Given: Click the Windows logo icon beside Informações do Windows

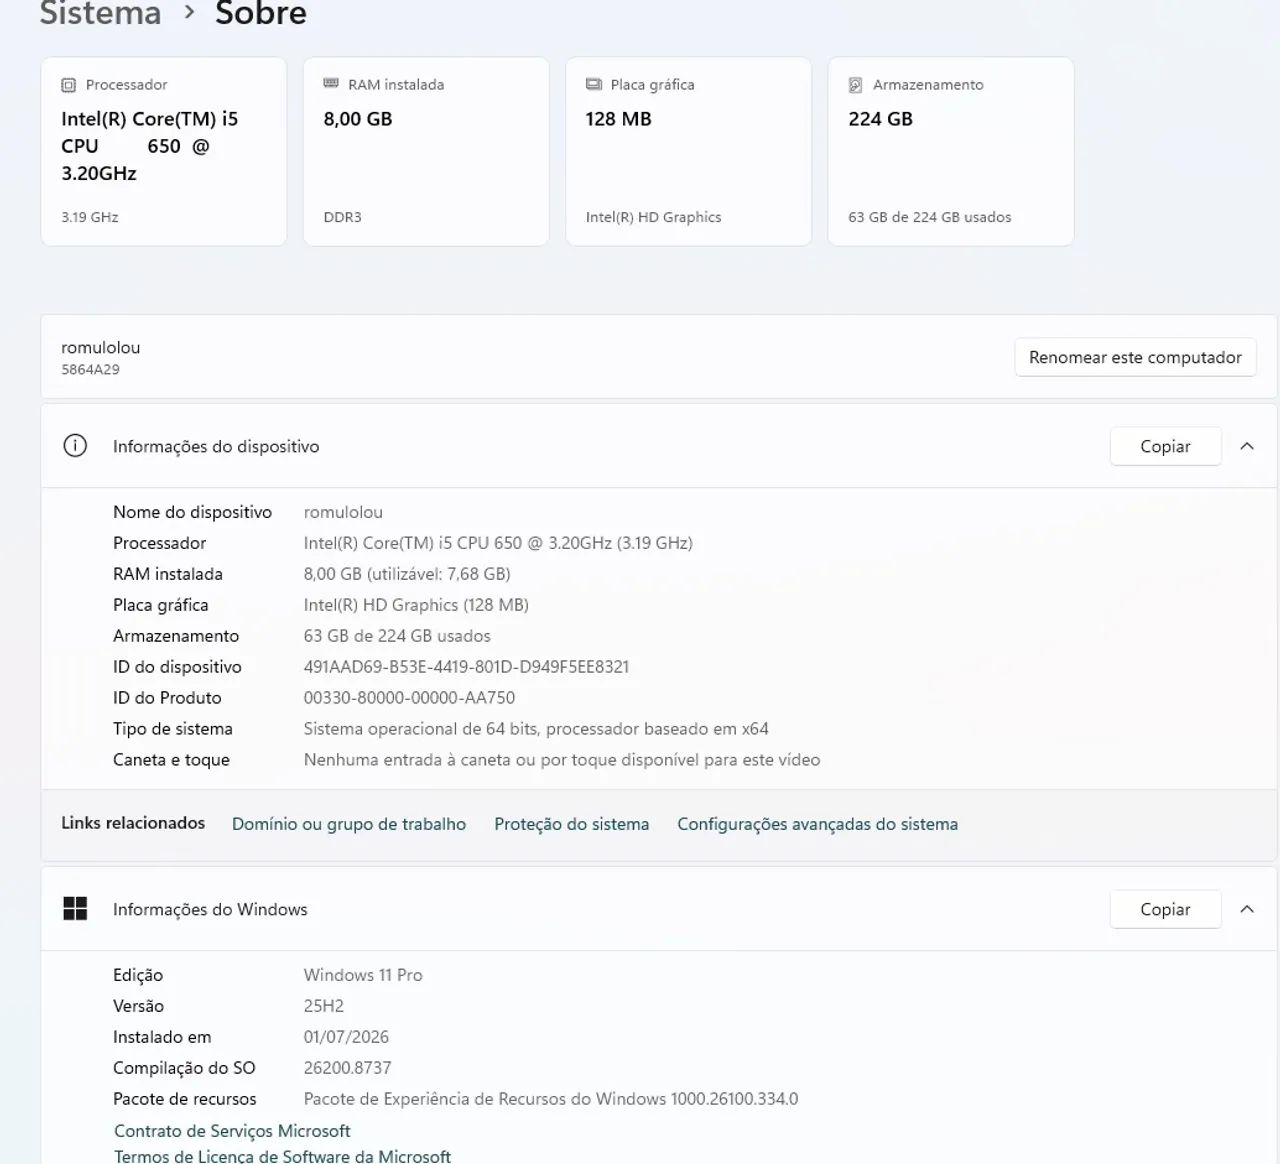Looking at the screenshot, I should 75,908.
